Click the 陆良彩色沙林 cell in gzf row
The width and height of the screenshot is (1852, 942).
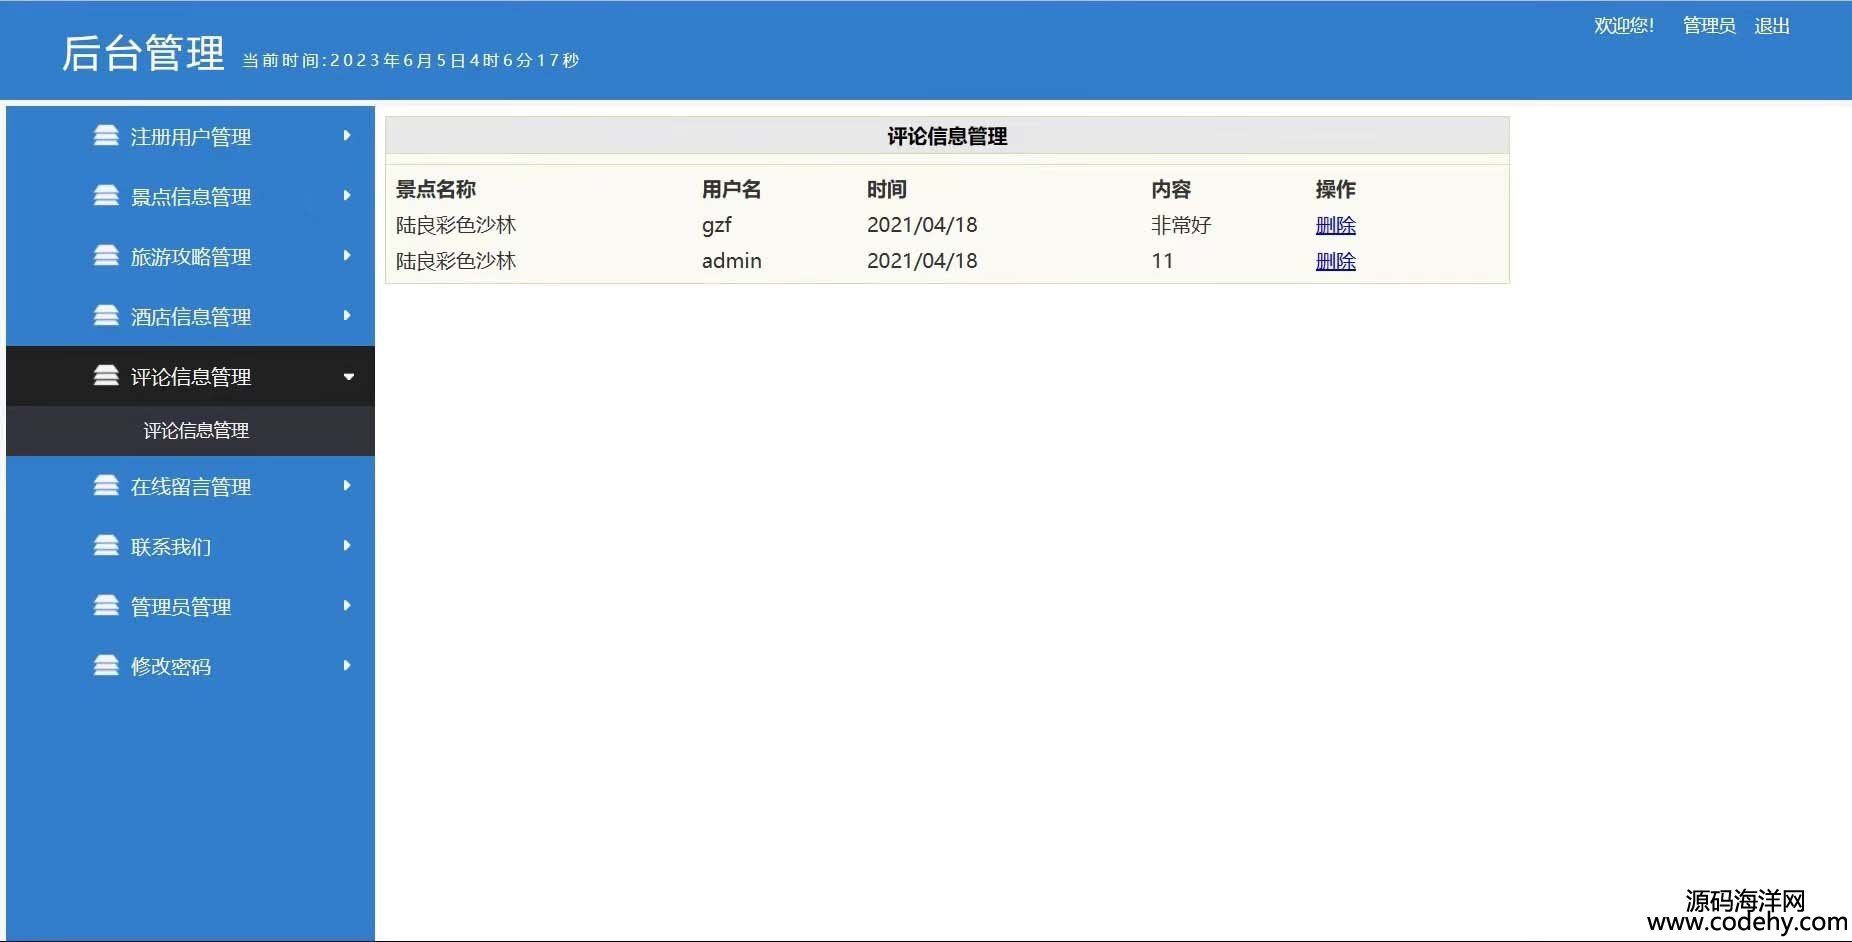(456, 225)
